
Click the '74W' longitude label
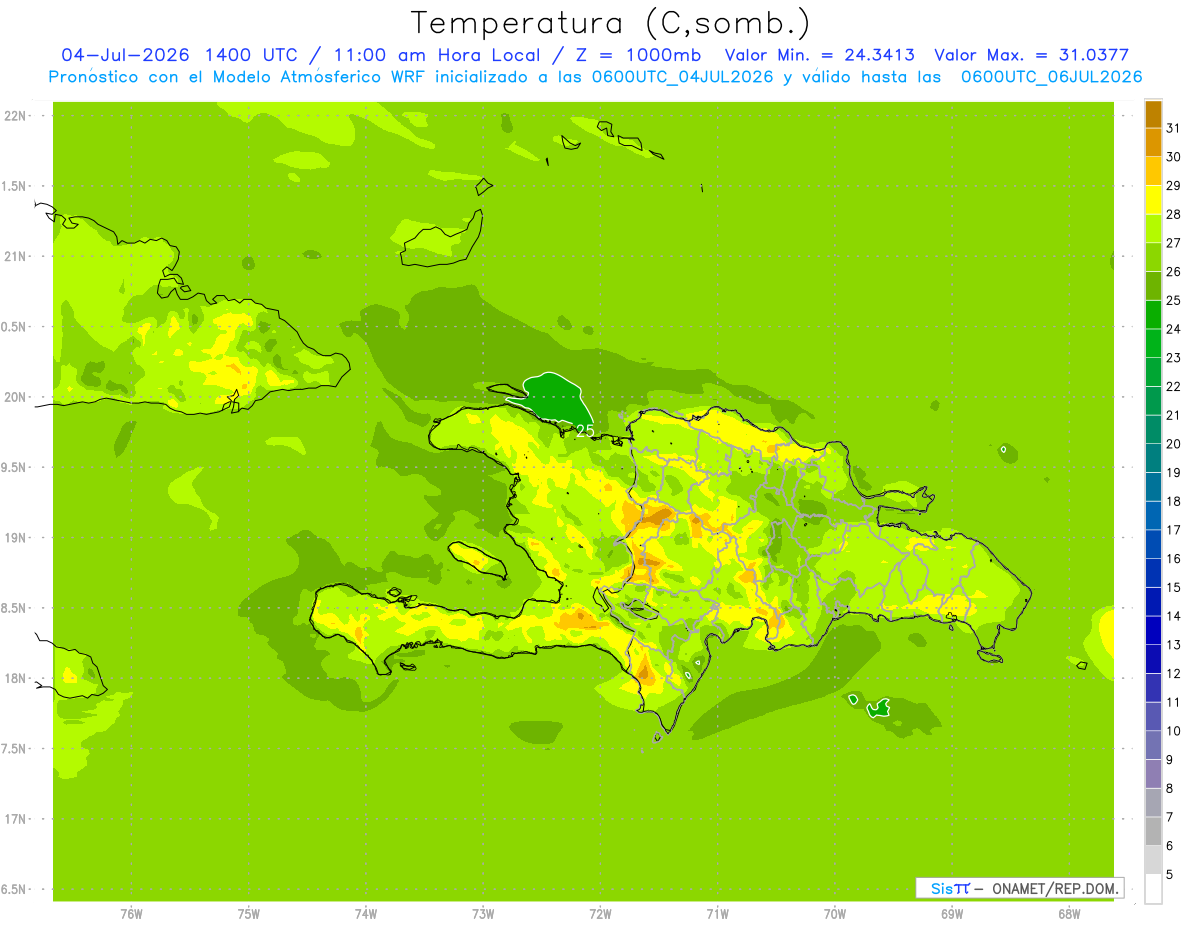pyautogui.click(x=366, y=913)
